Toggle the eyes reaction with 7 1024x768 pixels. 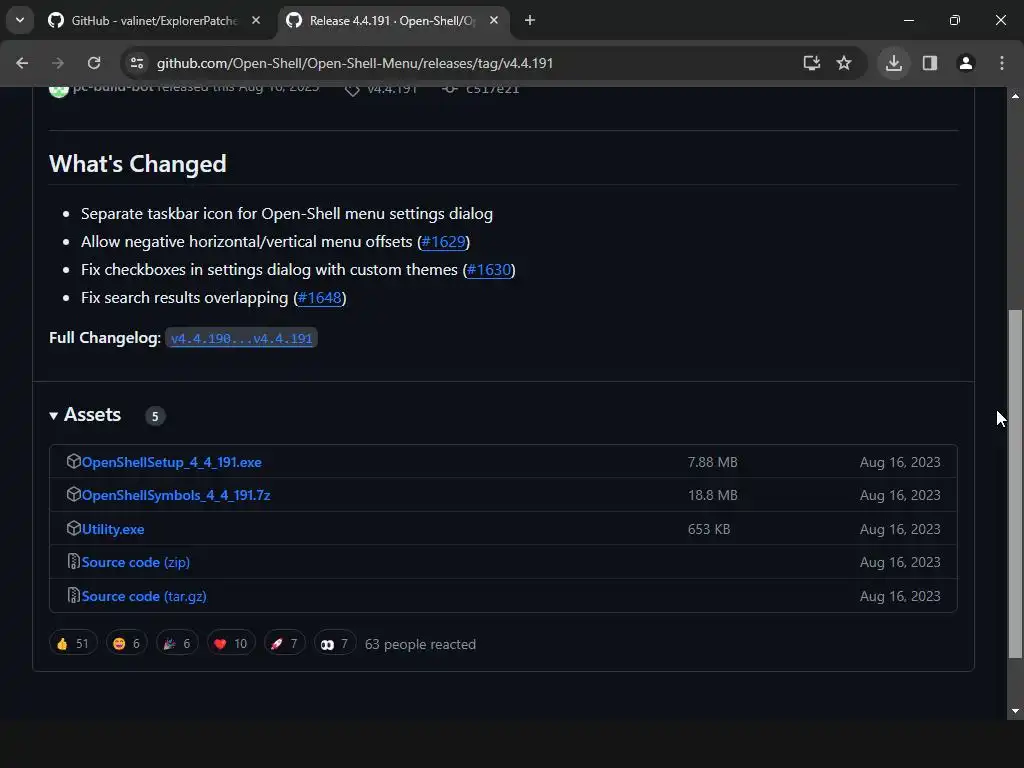[335, 644]
